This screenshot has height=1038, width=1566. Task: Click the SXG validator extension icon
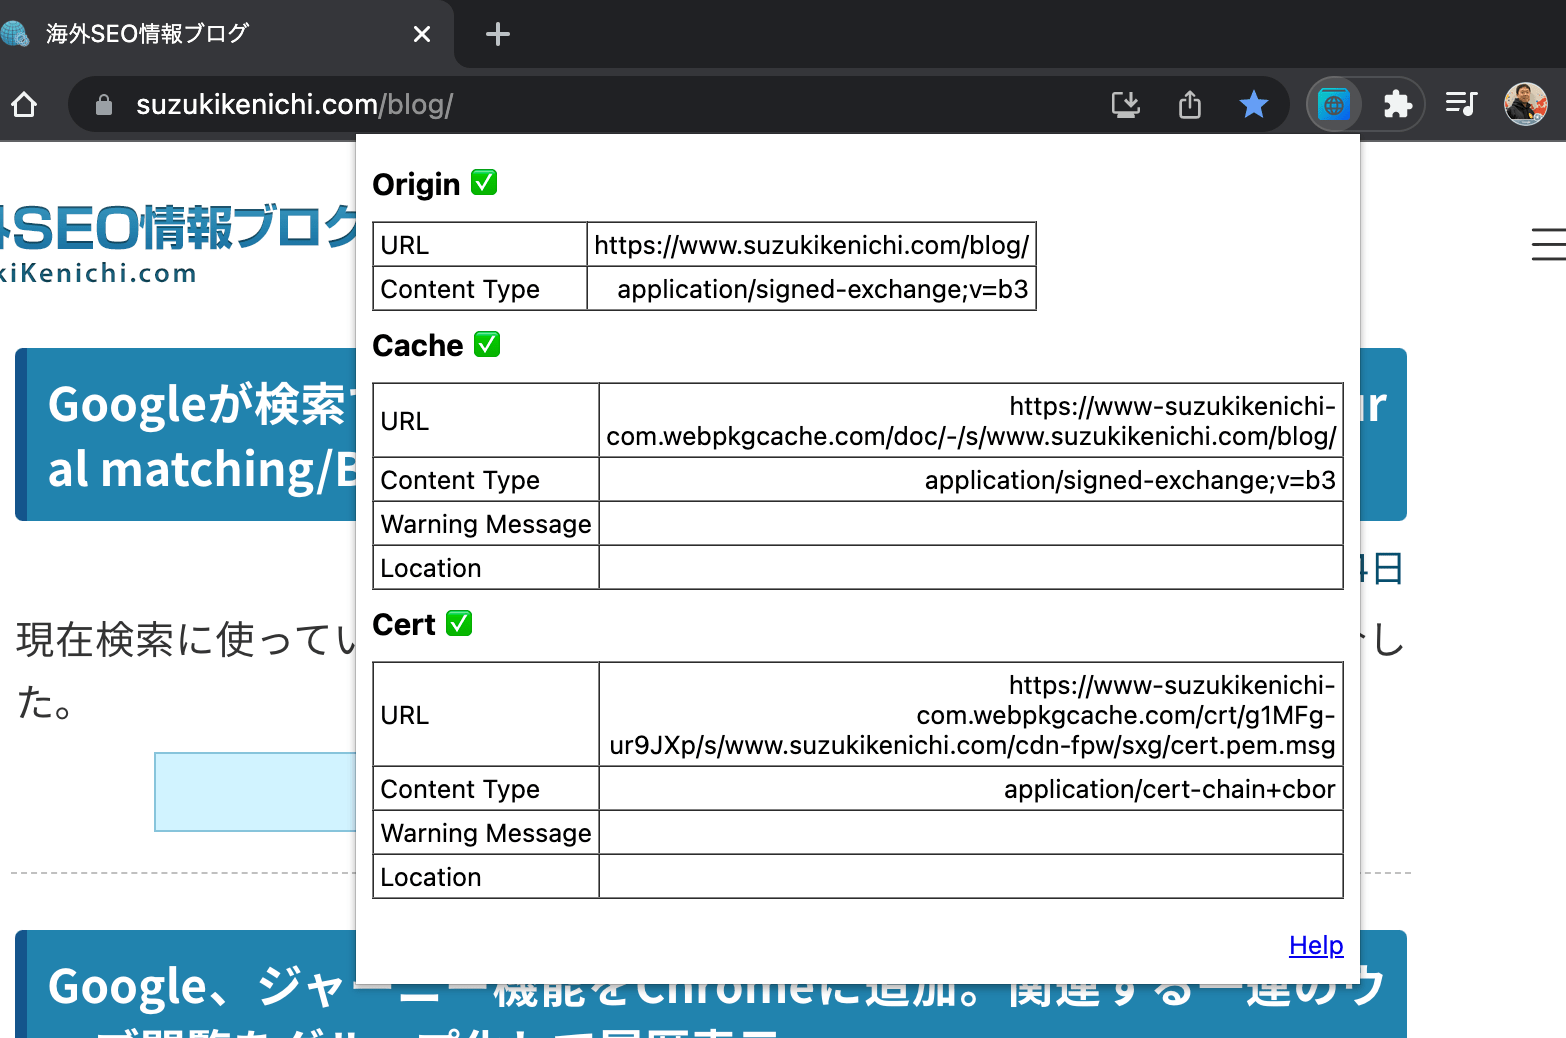tap(1334, 104)
